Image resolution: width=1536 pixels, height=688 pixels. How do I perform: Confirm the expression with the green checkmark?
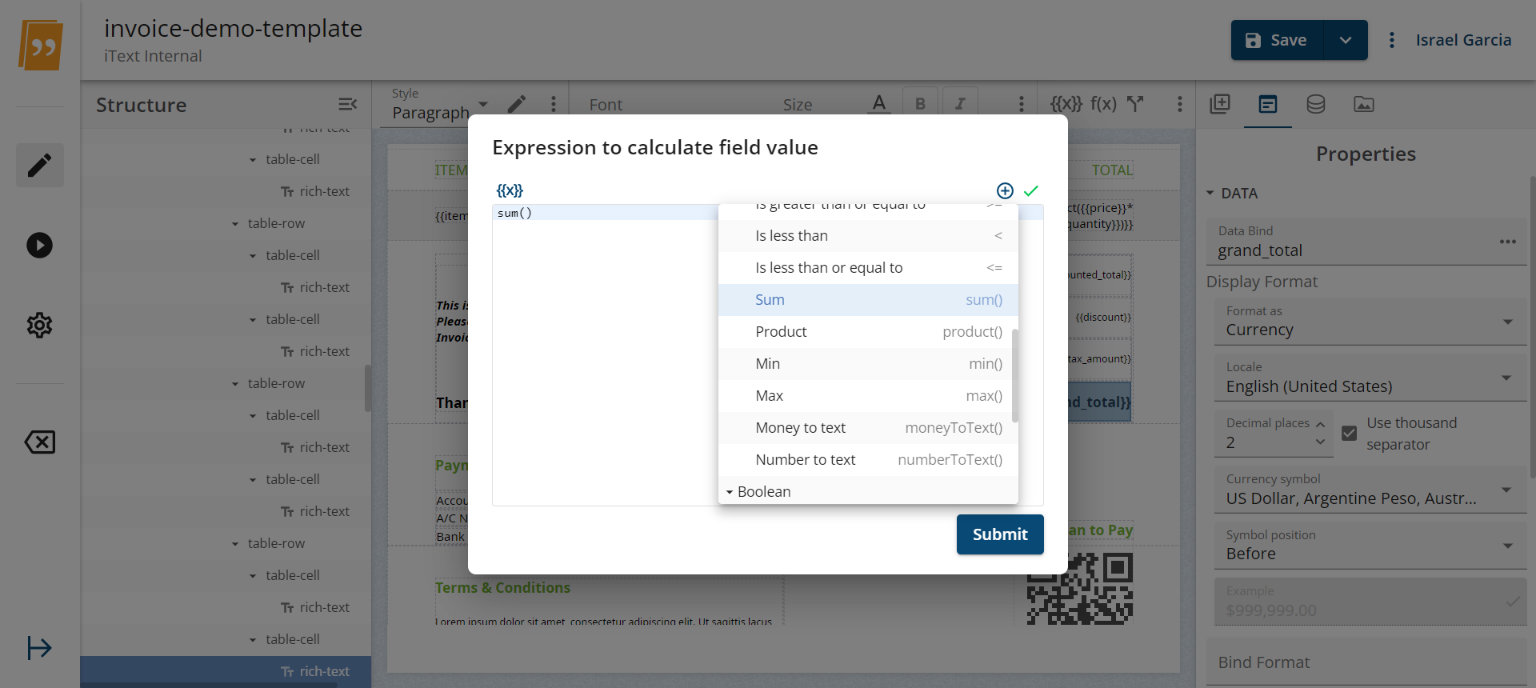1031,190
